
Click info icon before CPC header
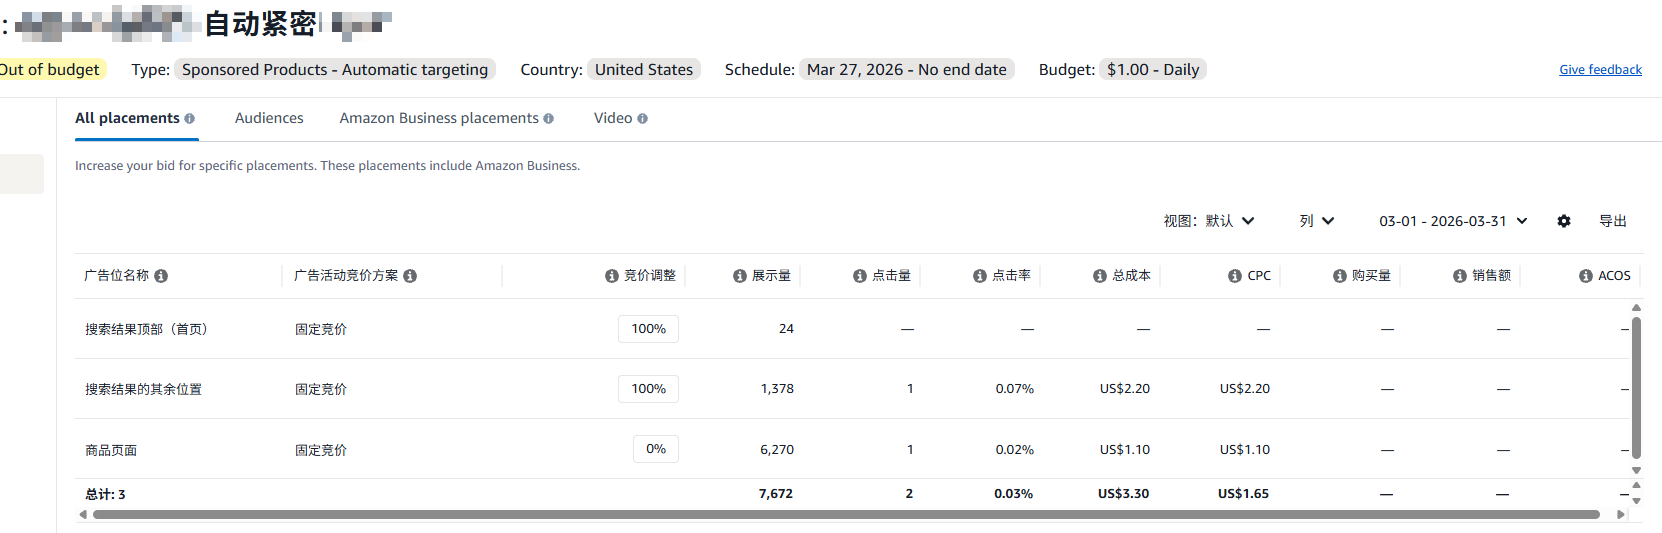pyautogui.click(x=1235, y=276)
